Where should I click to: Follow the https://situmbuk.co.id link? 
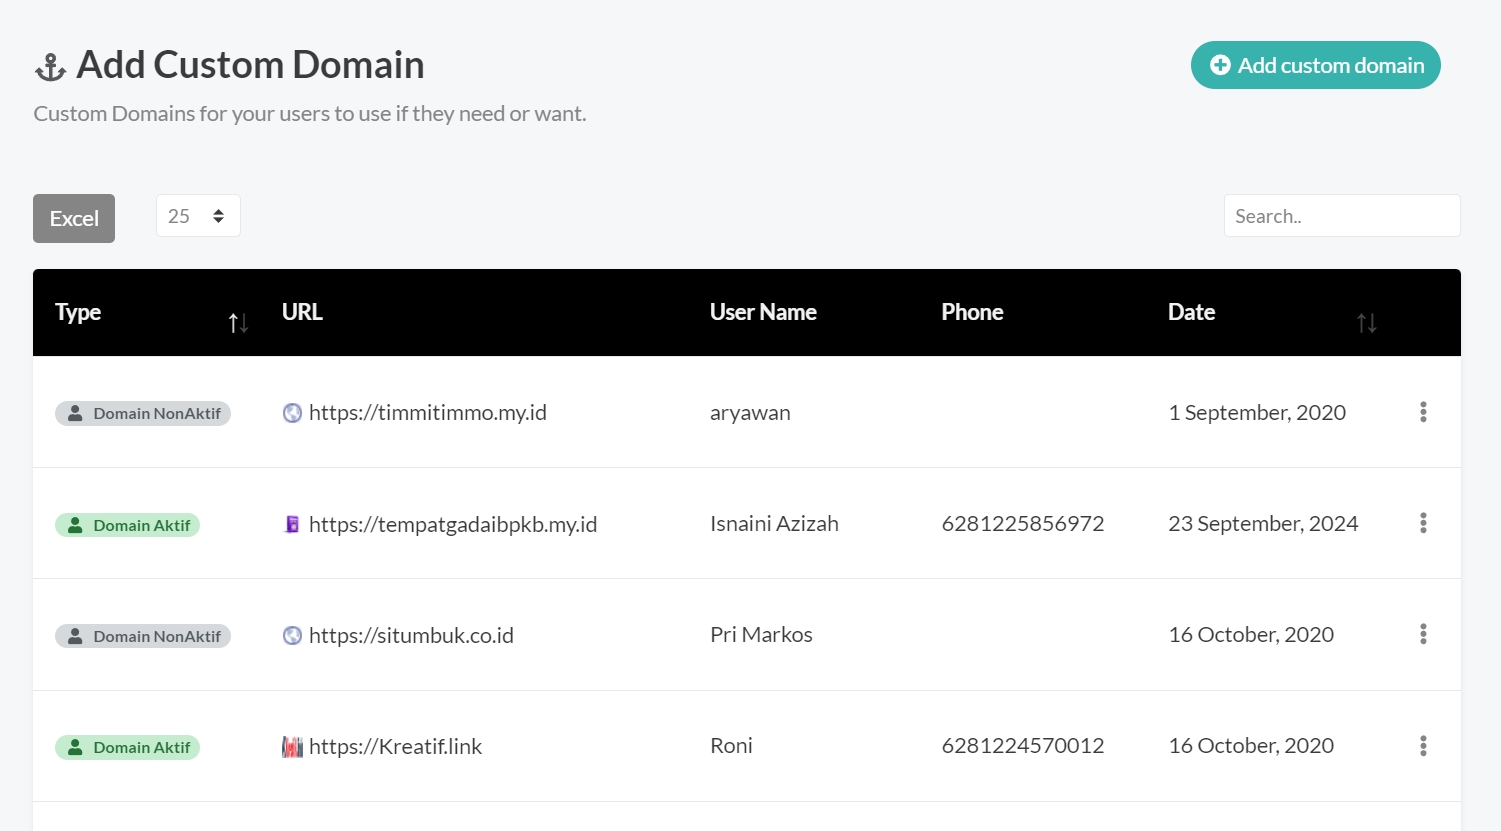point(411,635)
